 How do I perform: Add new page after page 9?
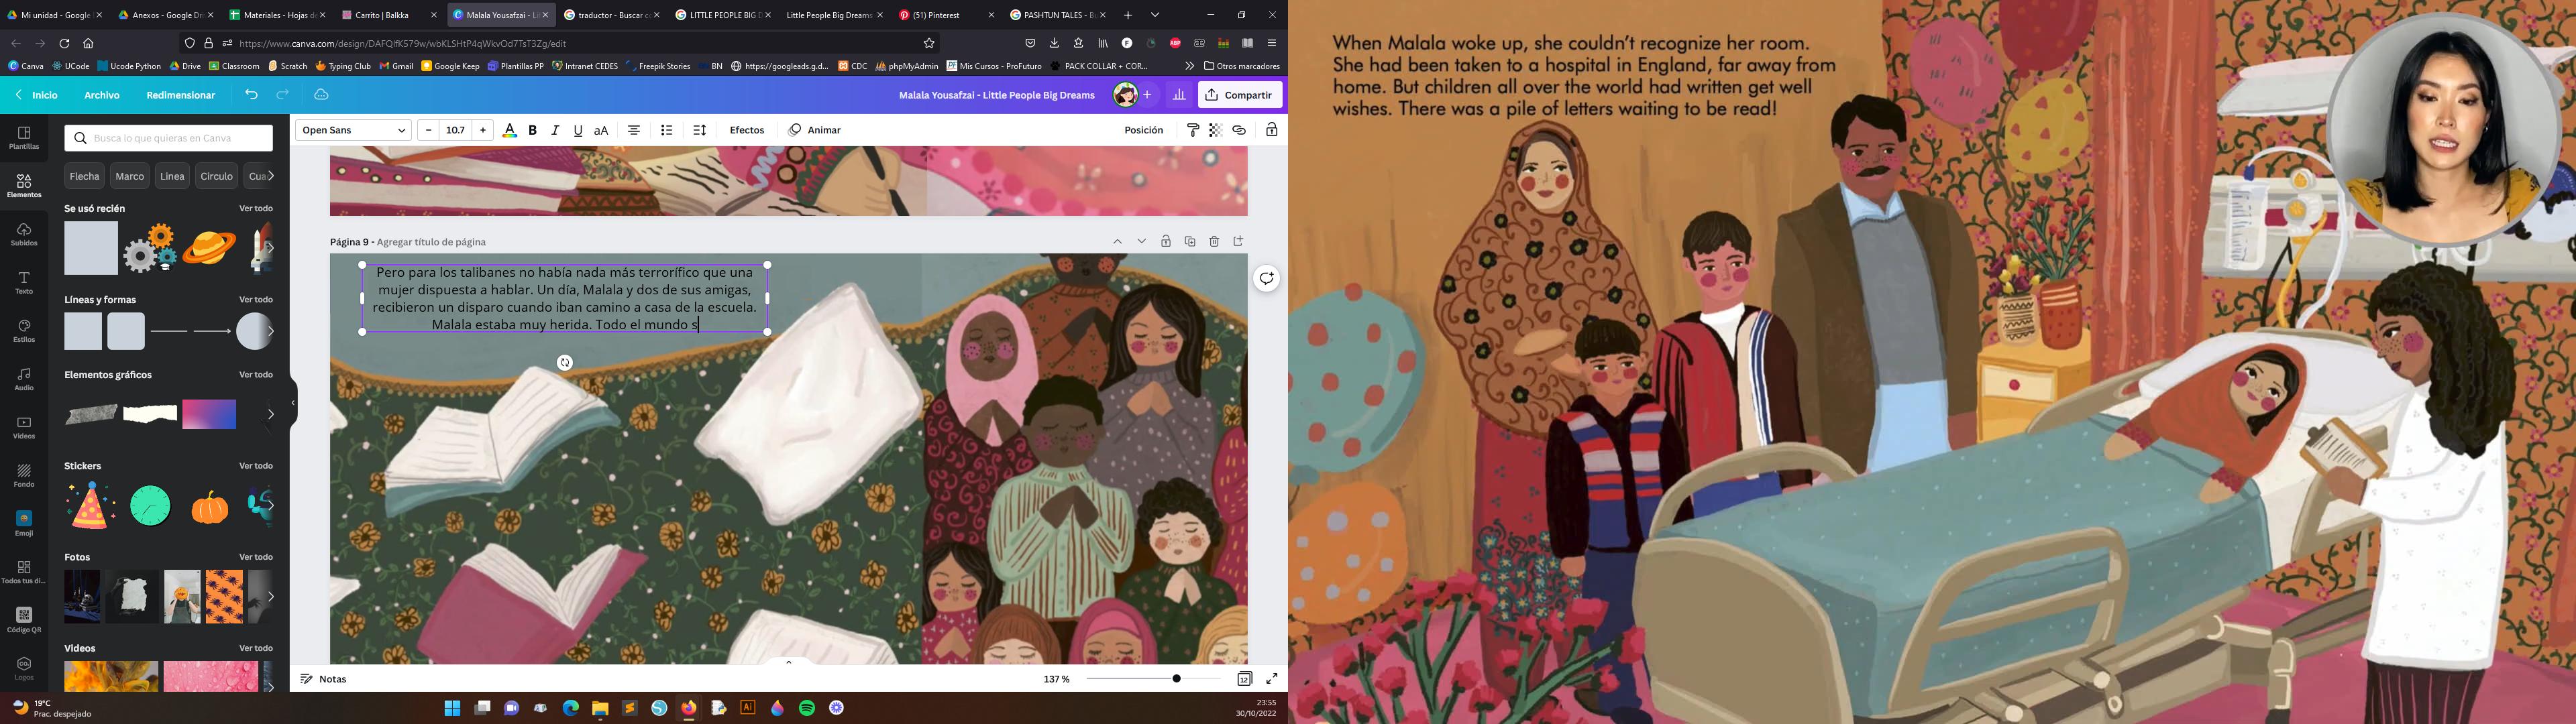pyautogui.click(x=1238, y=241)
